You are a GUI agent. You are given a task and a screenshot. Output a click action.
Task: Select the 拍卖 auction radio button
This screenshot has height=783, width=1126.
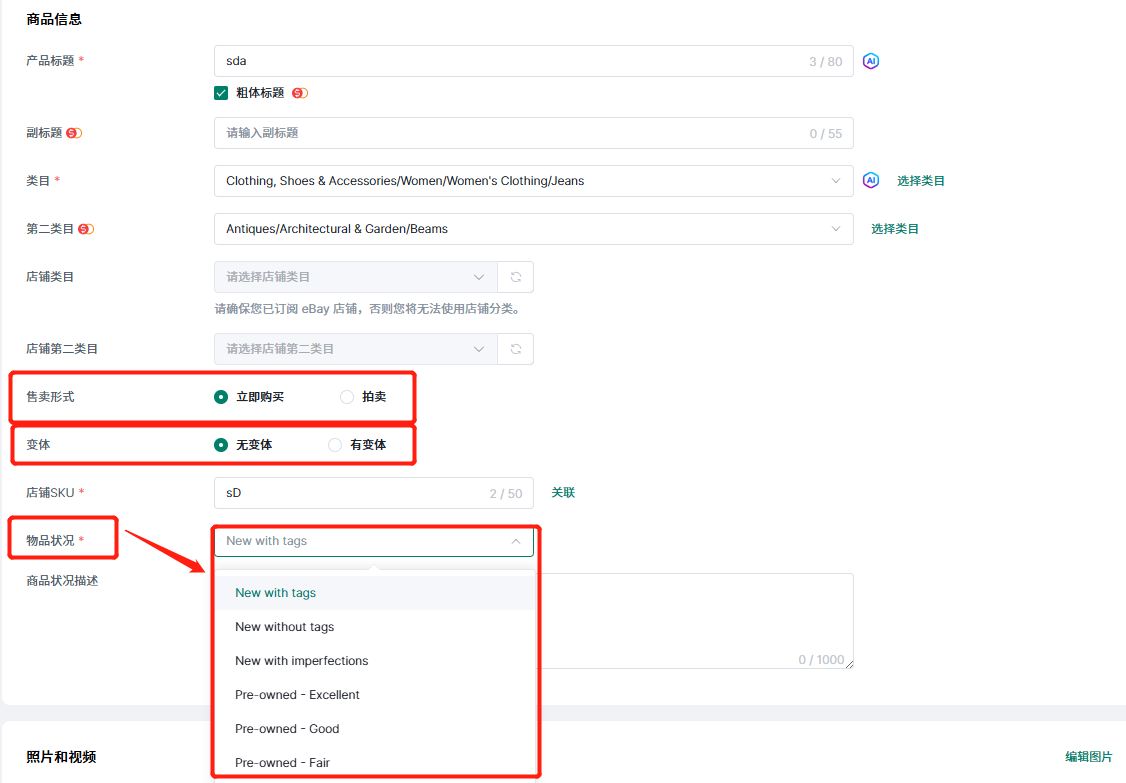tap(347, 397)
